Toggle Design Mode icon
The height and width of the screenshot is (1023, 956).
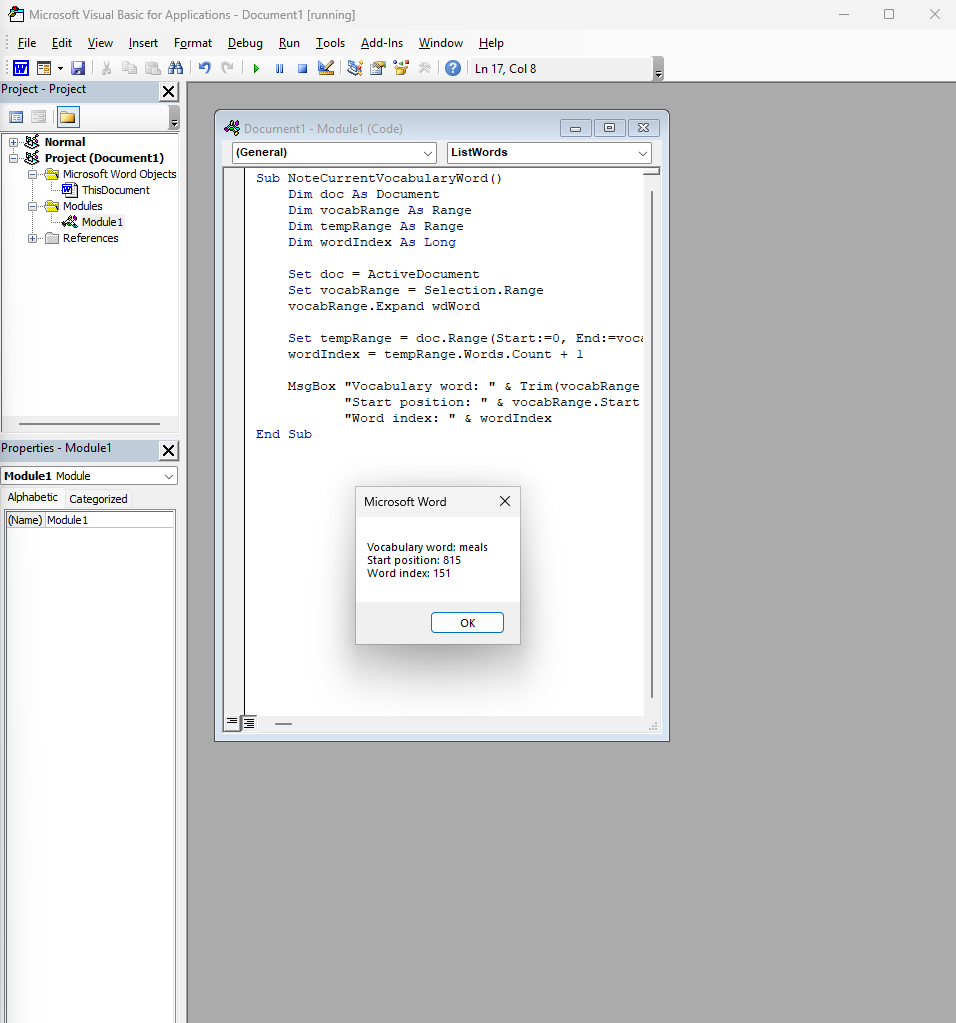tap(326, 68)
